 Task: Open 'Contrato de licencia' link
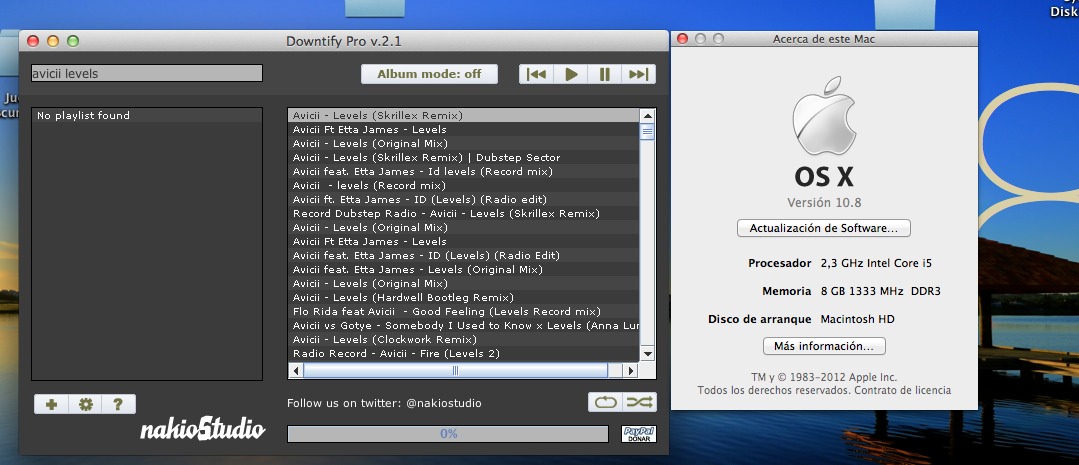pos(902,390)
